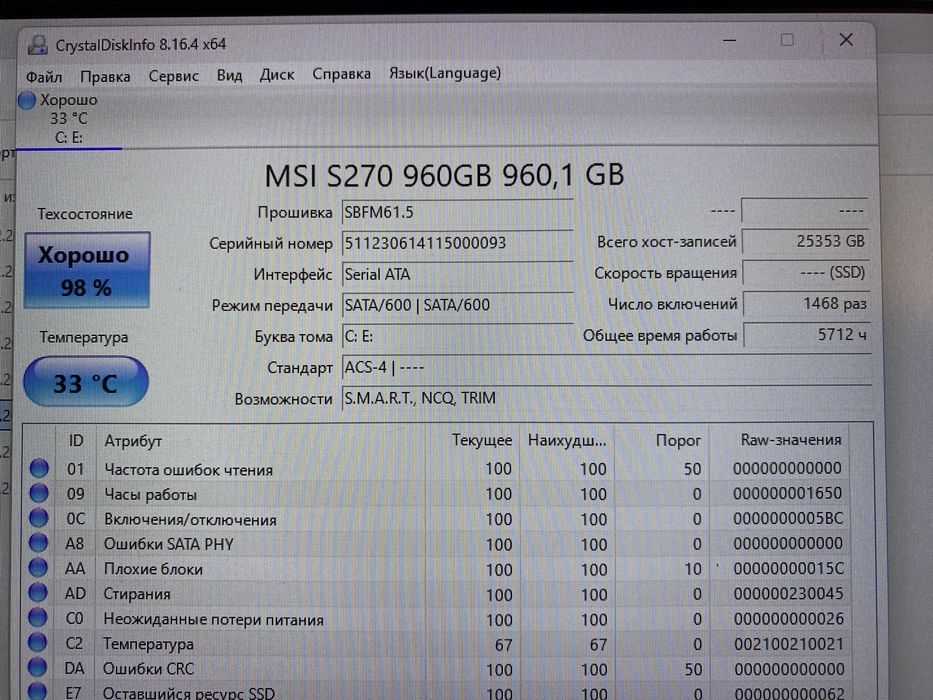Click raw value 000000230045
The width and height of the screenshot is (933, 700).
click(x=788, y=593)
